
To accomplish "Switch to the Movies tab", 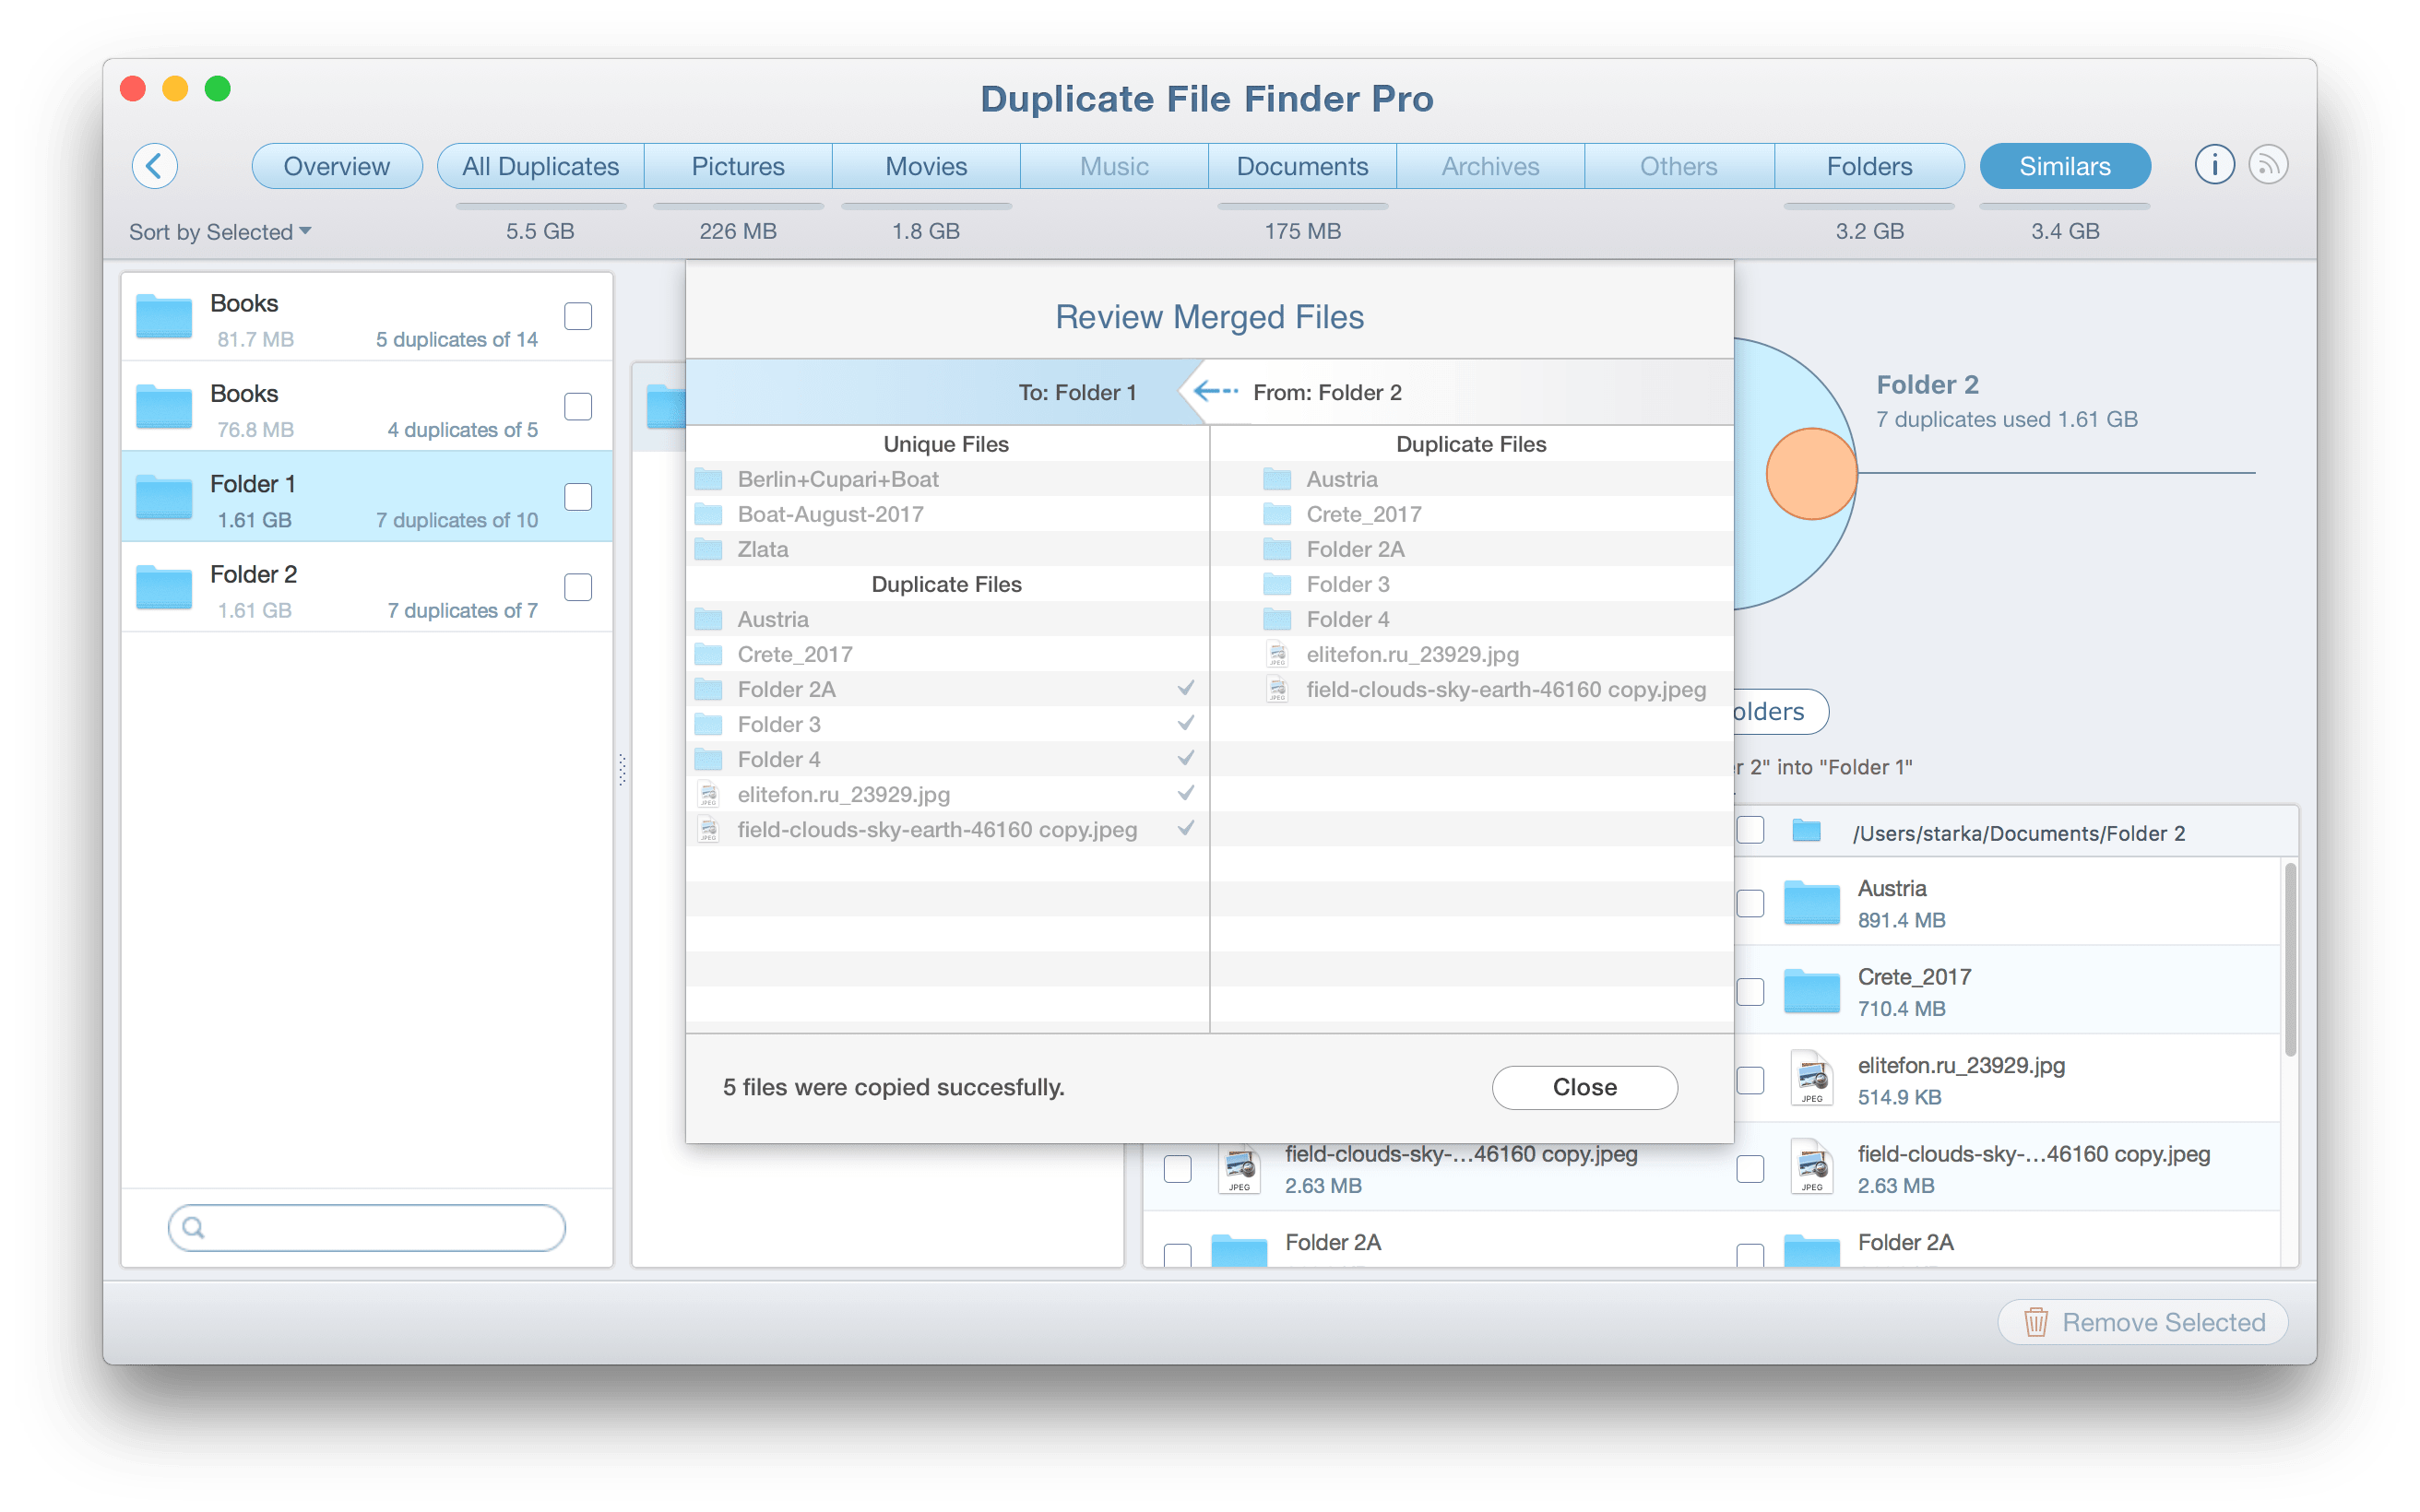I will pos(926,166).
